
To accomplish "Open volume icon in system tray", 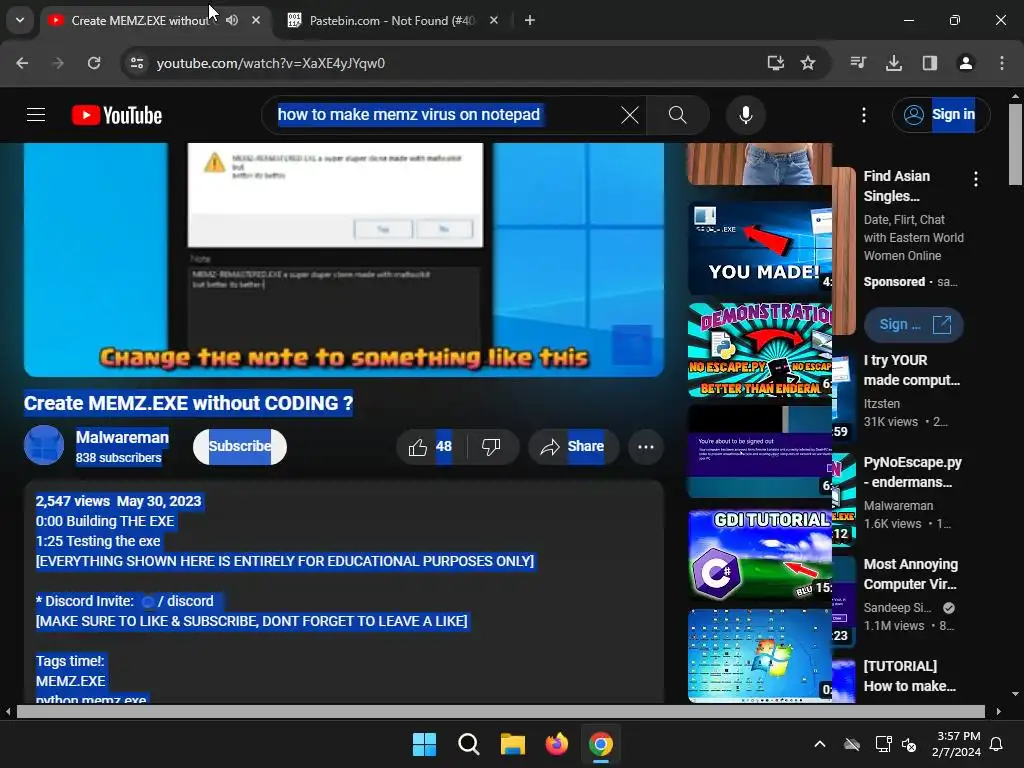I will tap(908, 744).
